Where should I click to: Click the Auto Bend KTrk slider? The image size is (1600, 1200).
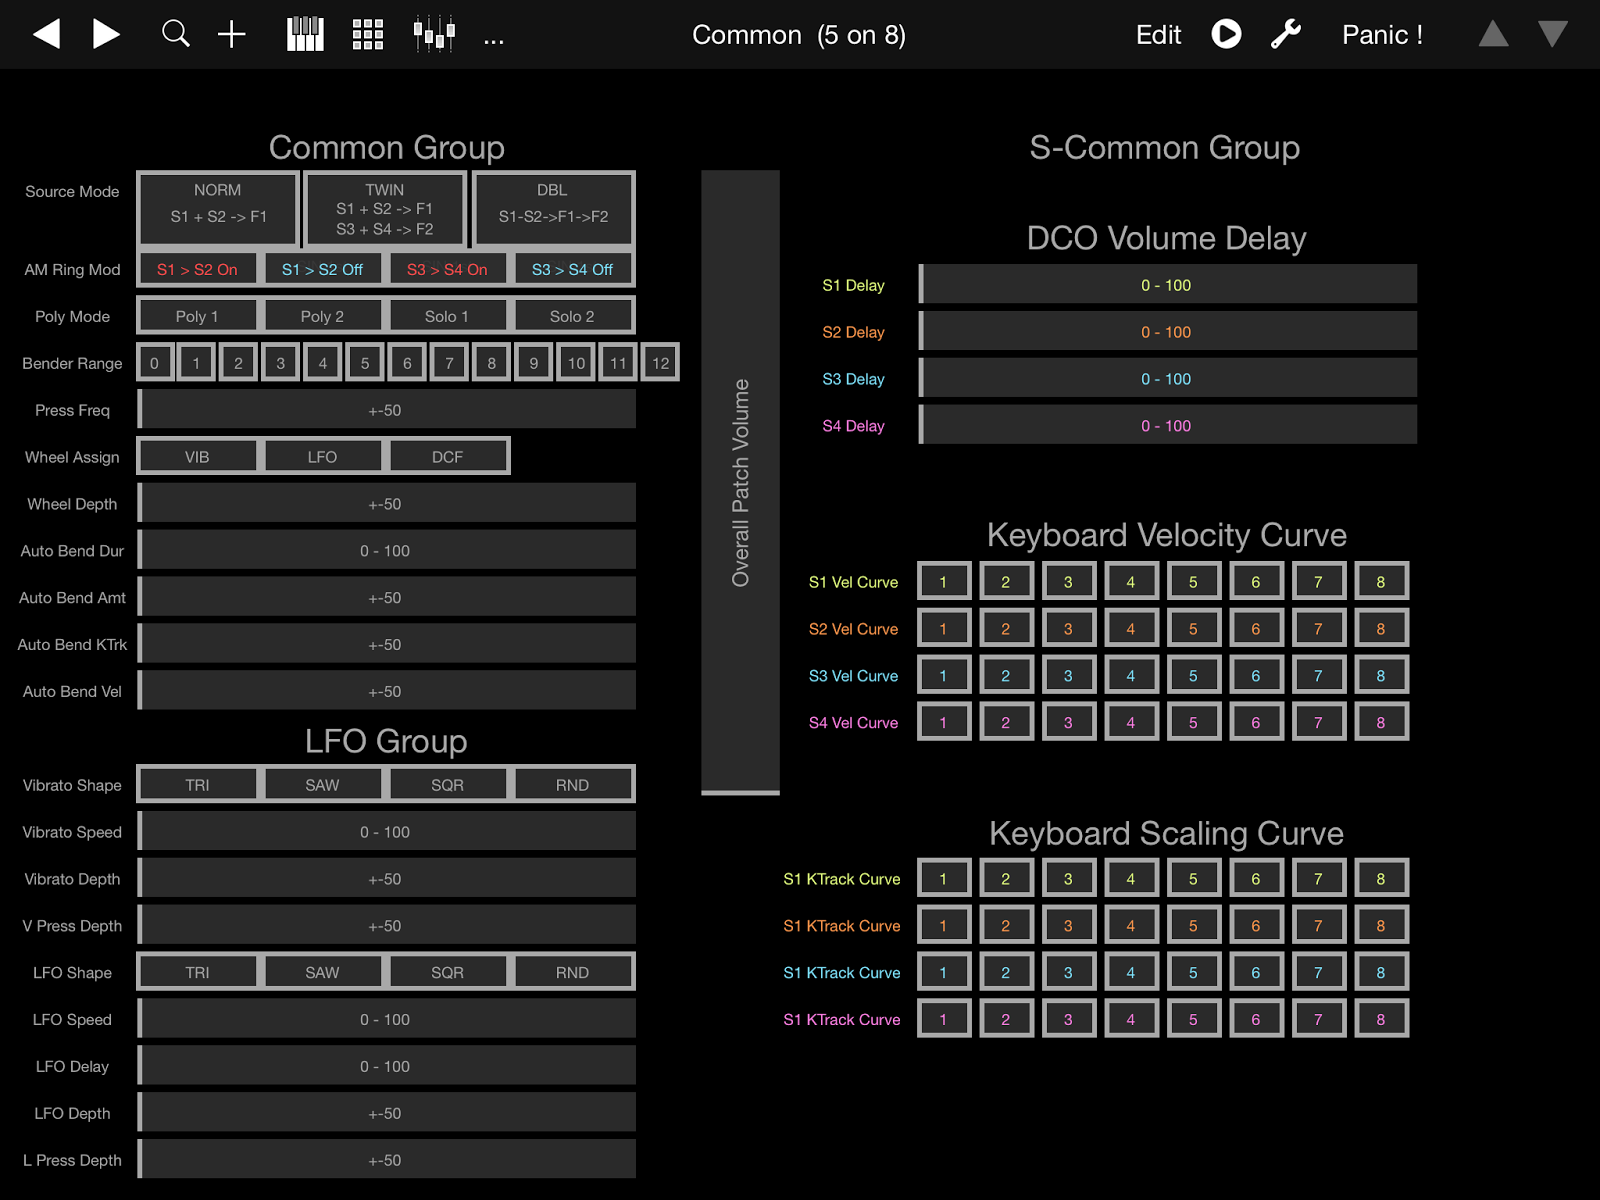point(386,645)
